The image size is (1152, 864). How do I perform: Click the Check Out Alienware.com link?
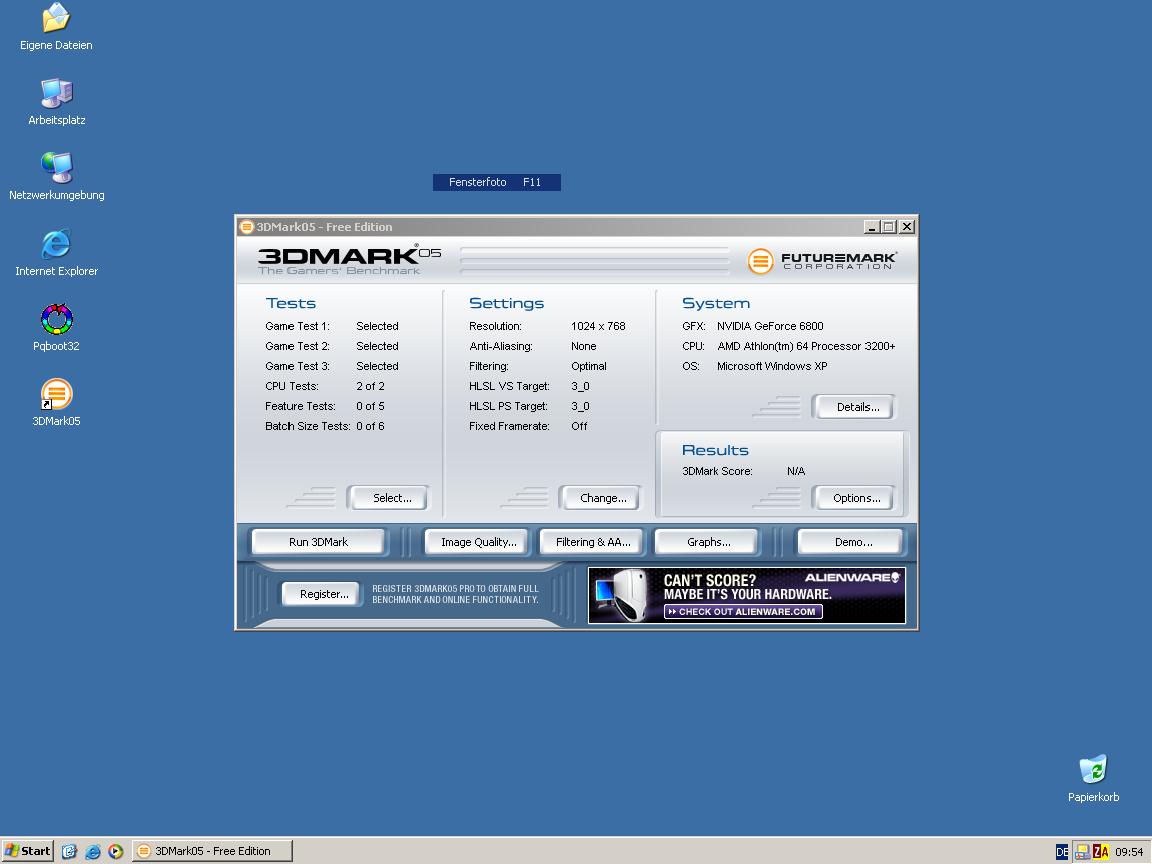click(743, 611)
